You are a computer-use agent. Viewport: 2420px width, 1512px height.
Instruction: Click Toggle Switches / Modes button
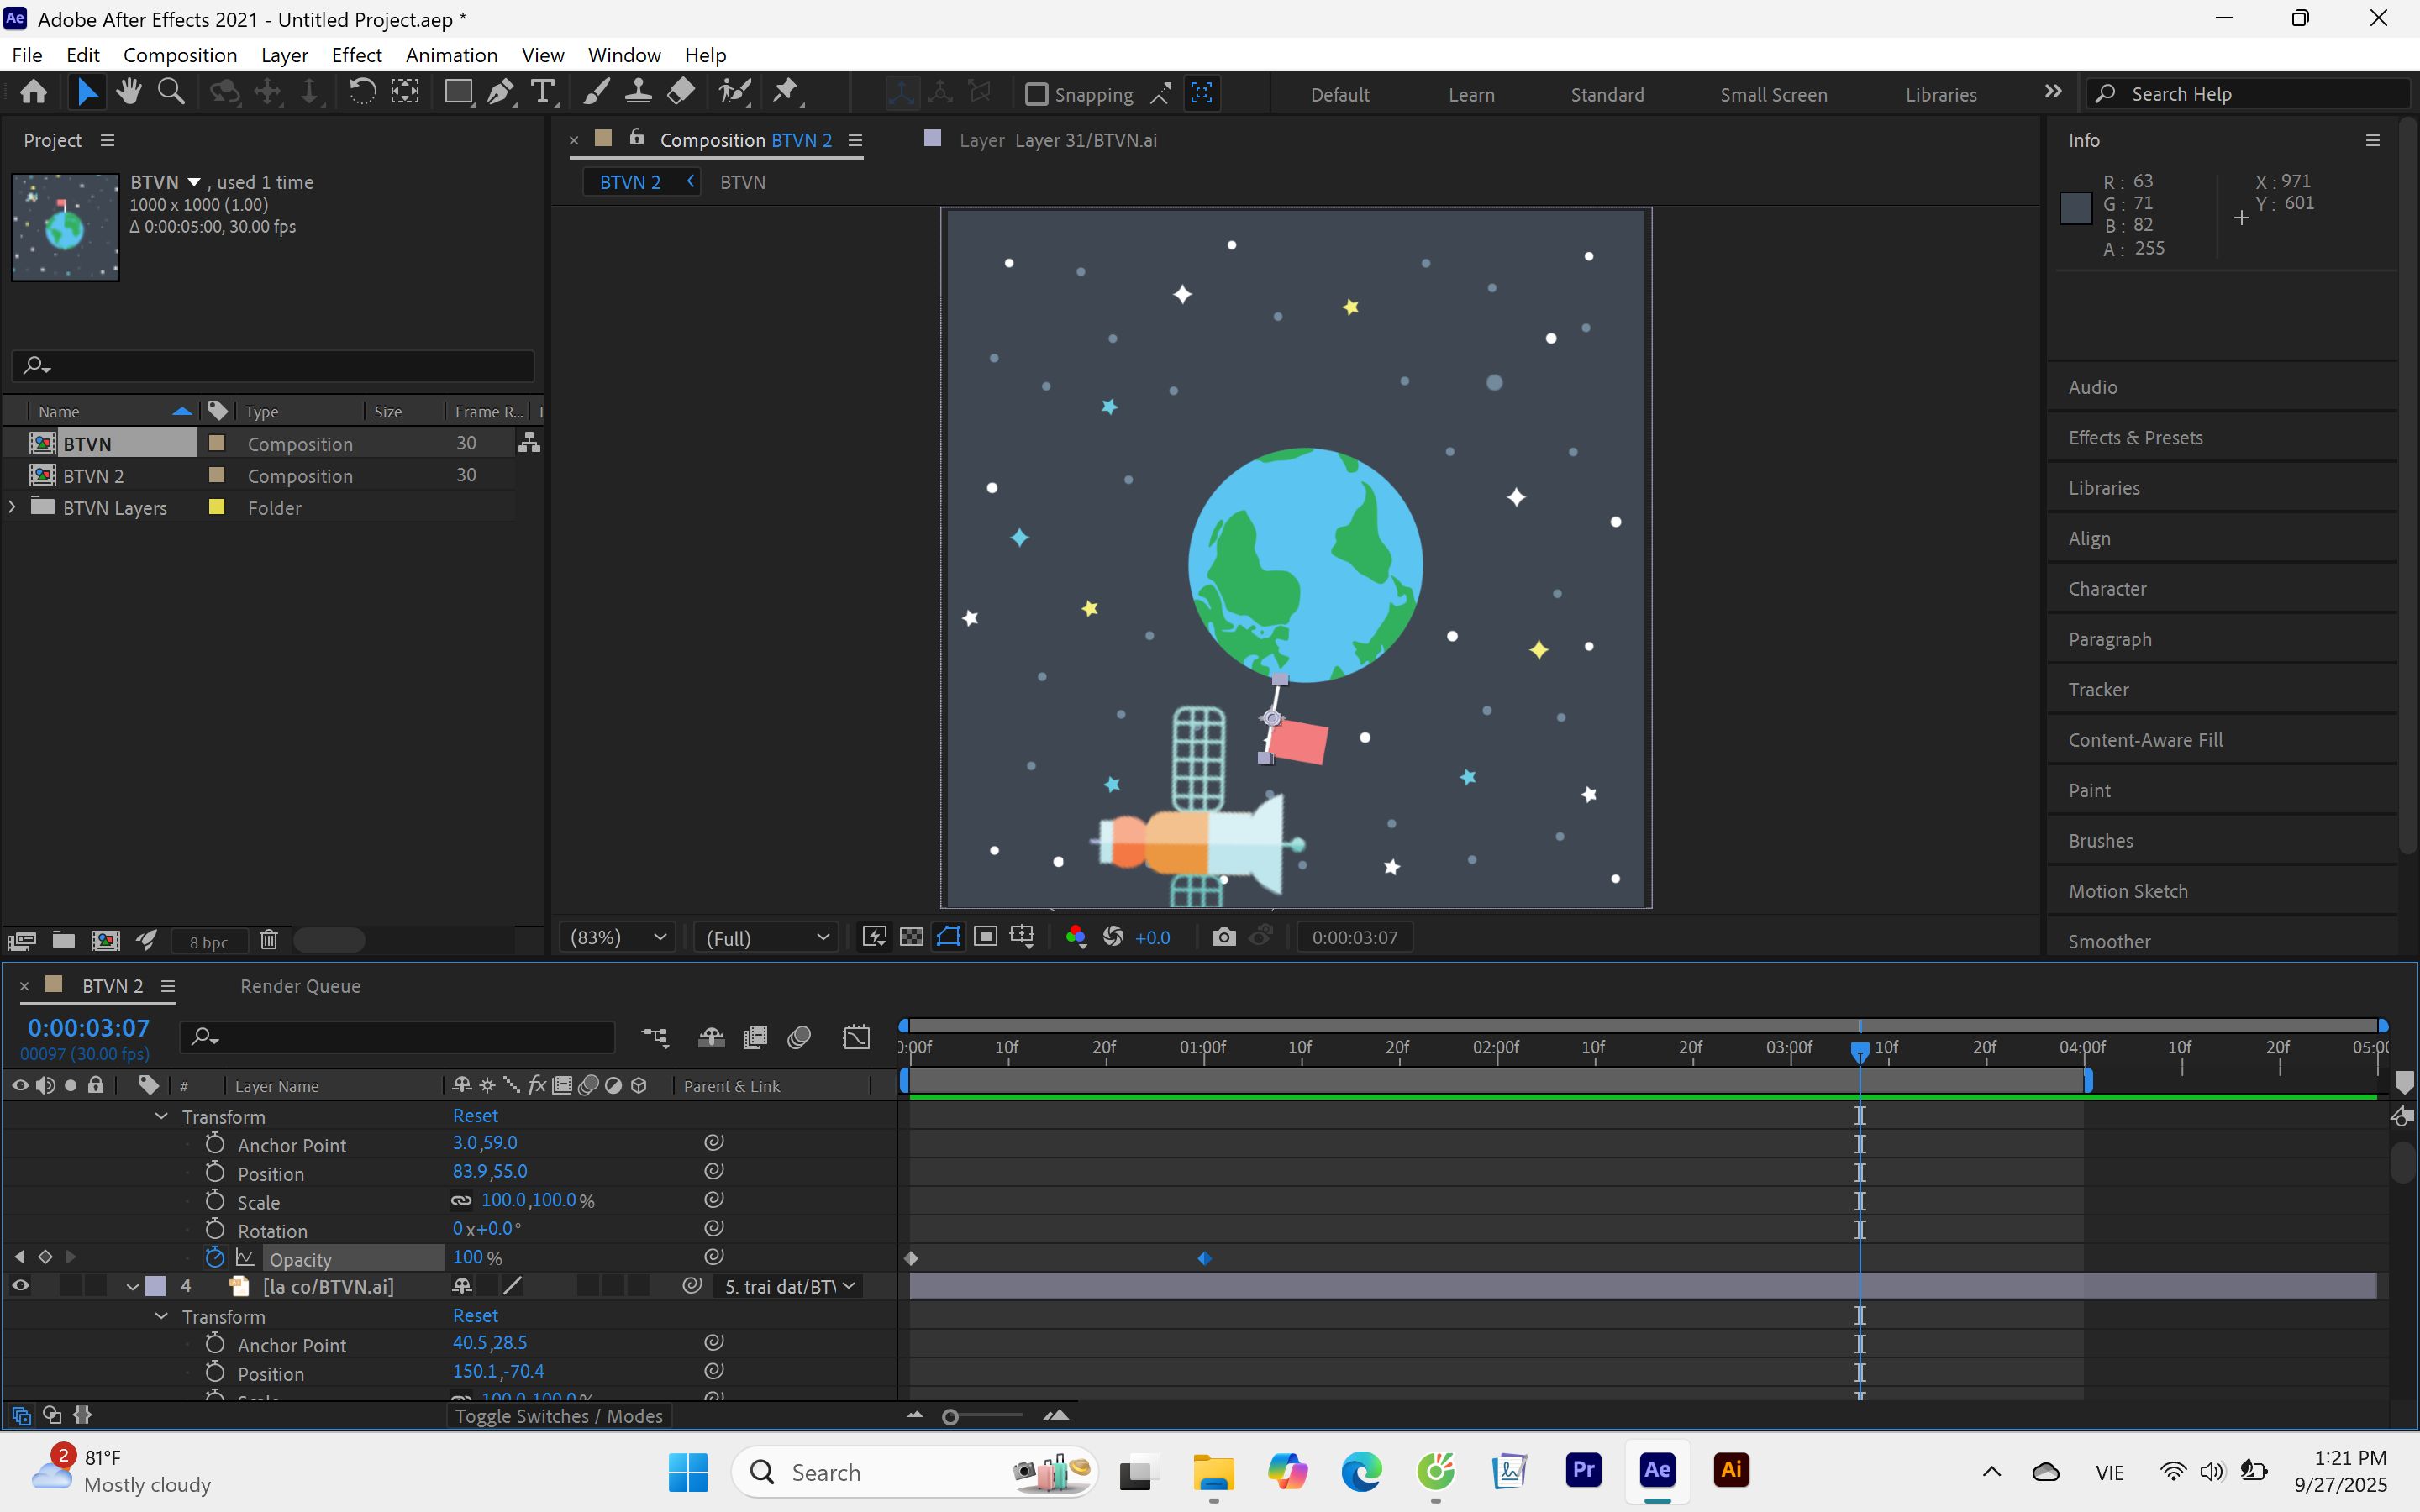559,1416
